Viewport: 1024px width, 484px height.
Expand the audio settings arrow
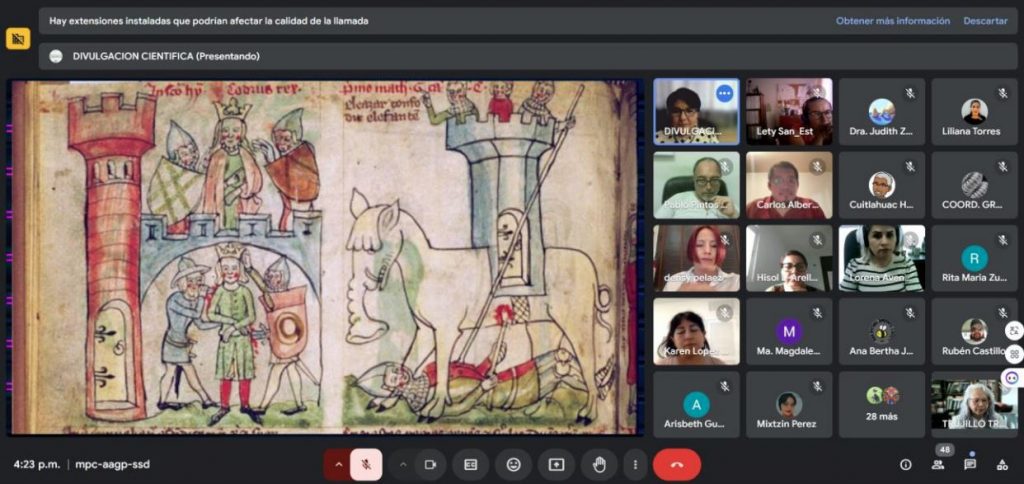[338, 464]
